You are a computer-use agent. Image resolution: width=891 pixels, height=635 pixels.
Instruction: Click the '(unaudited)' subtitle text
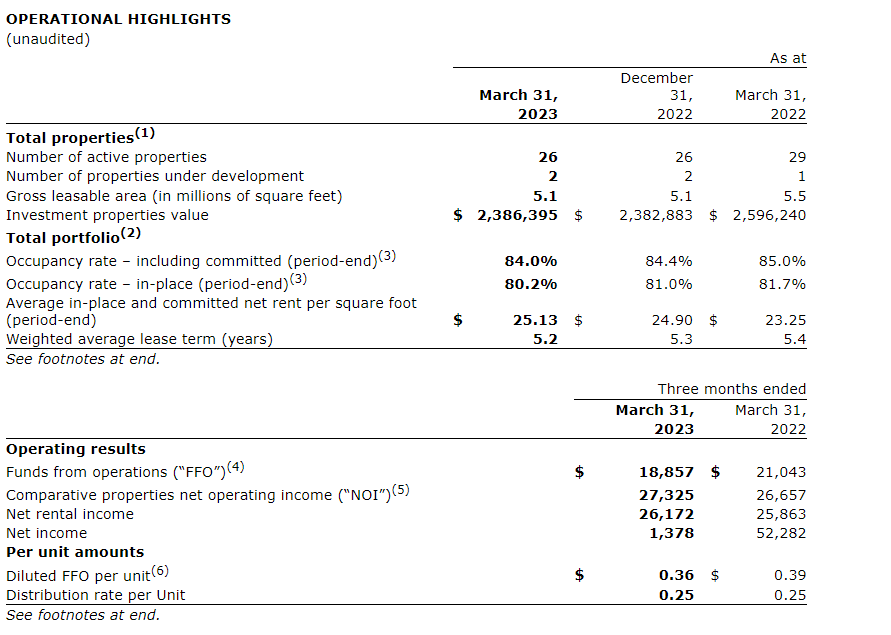click(x=48, y=39)
